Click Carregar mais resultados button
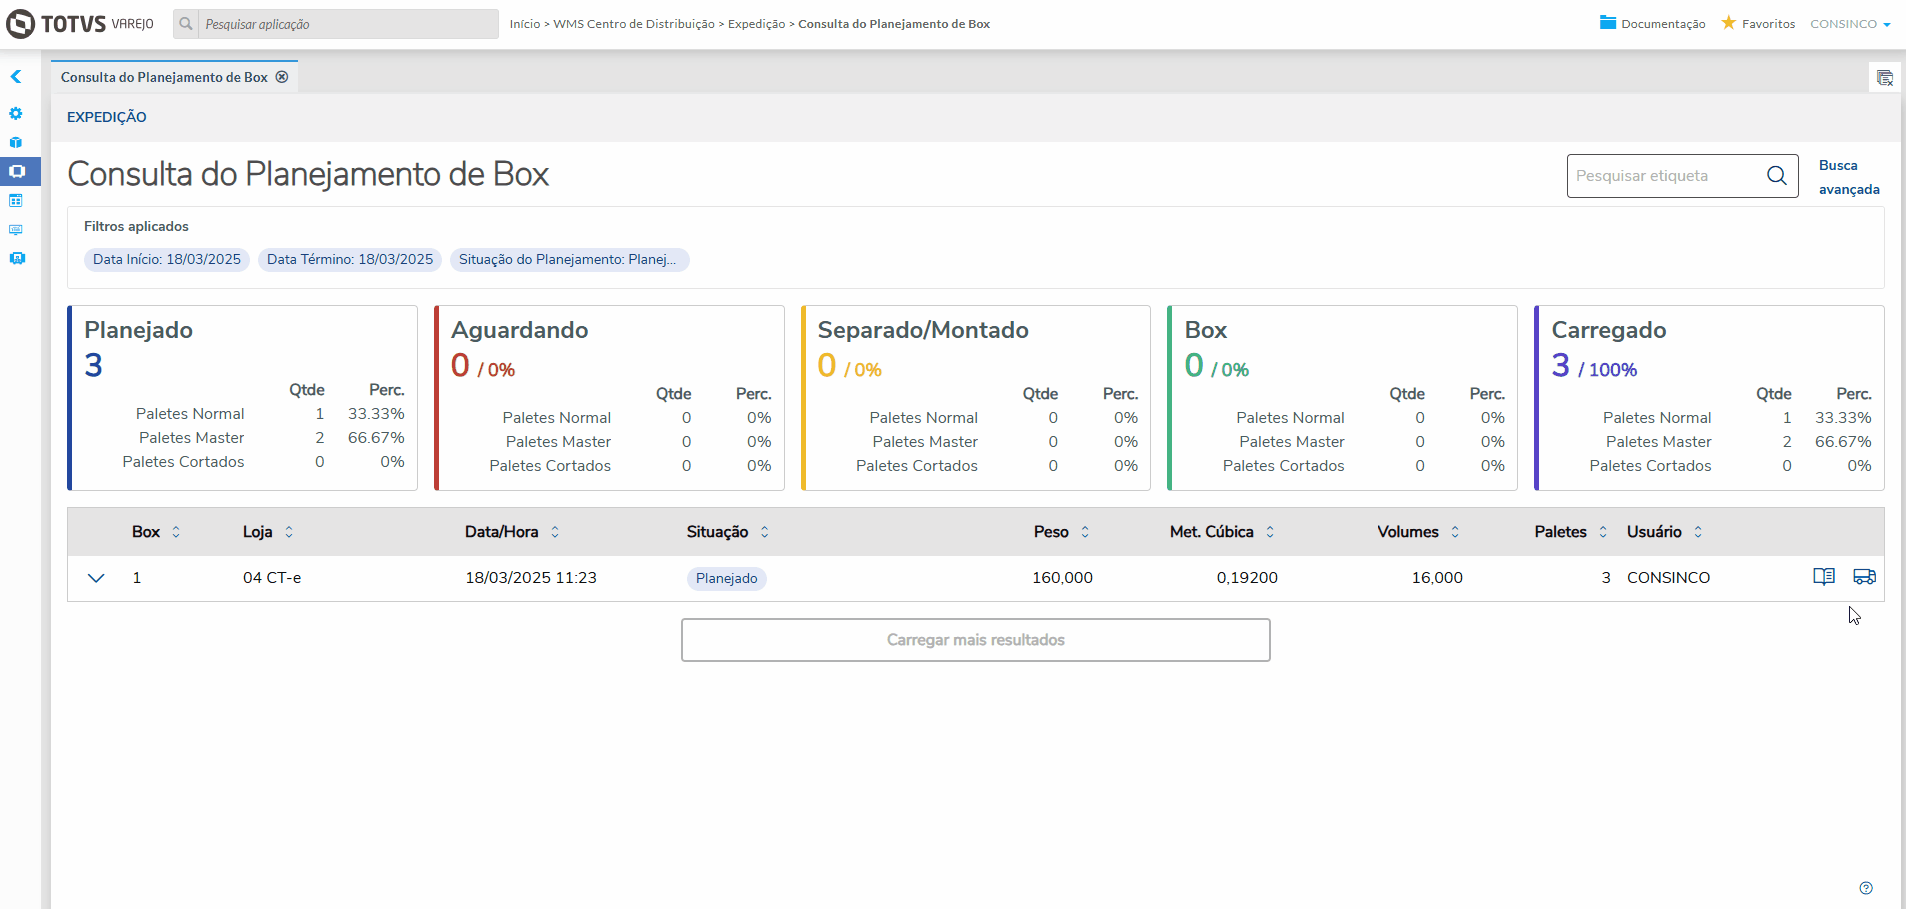 coord(976,640)
